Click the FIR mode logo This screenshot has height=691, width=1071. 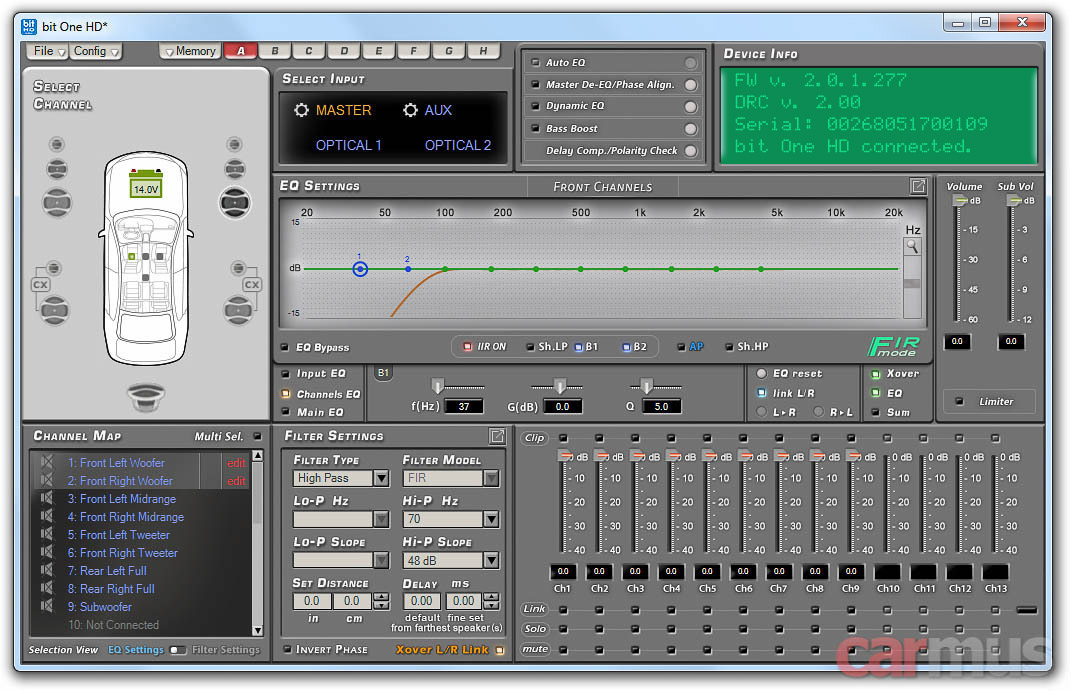[895, 346]
